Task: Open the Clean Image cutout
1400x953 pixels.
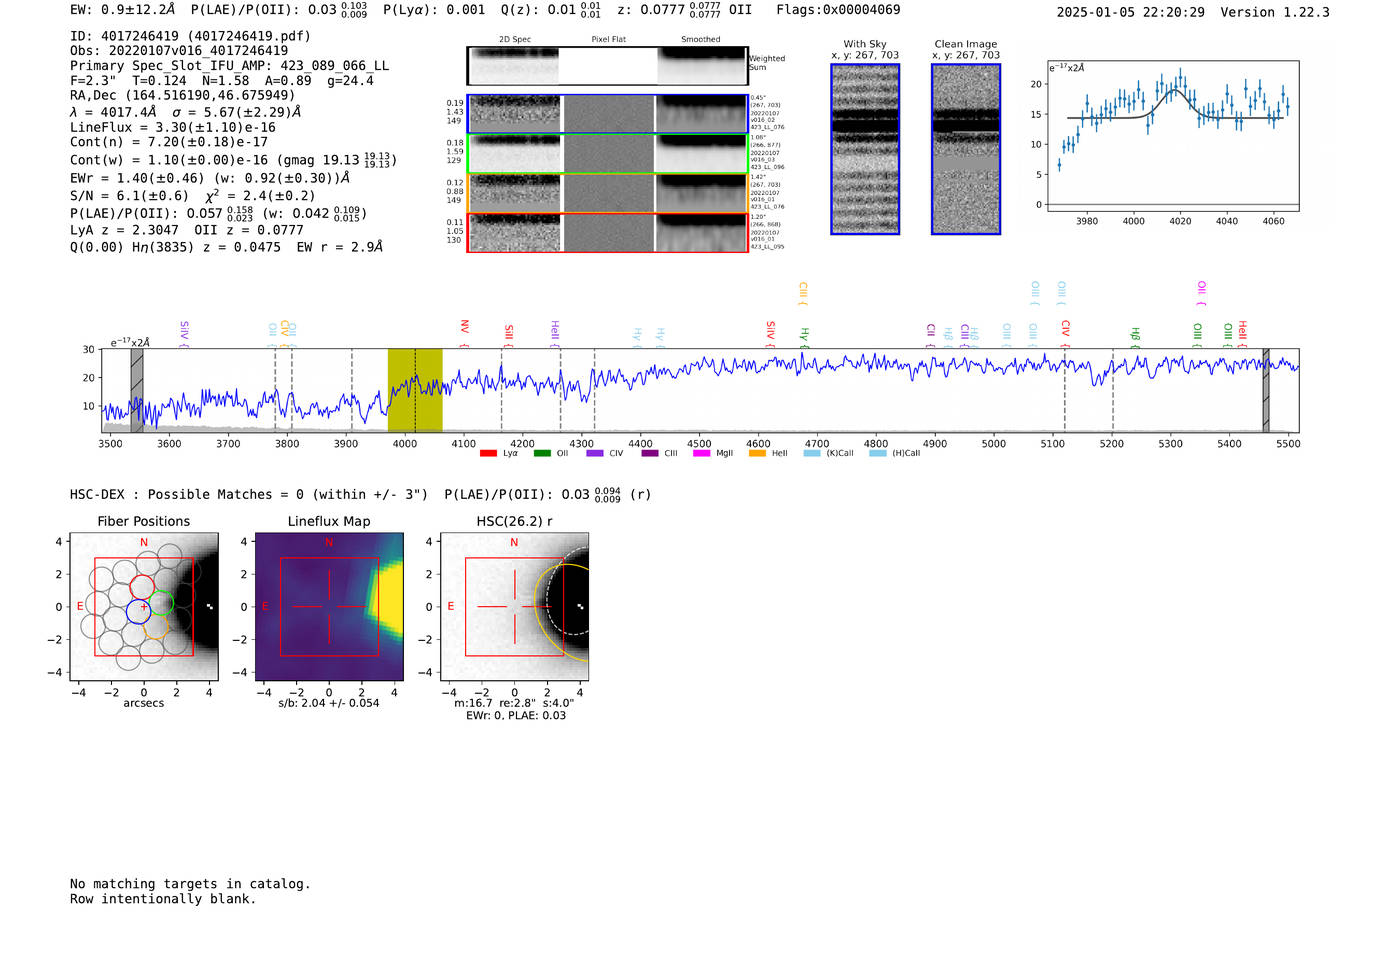Action: pos(966,149)
